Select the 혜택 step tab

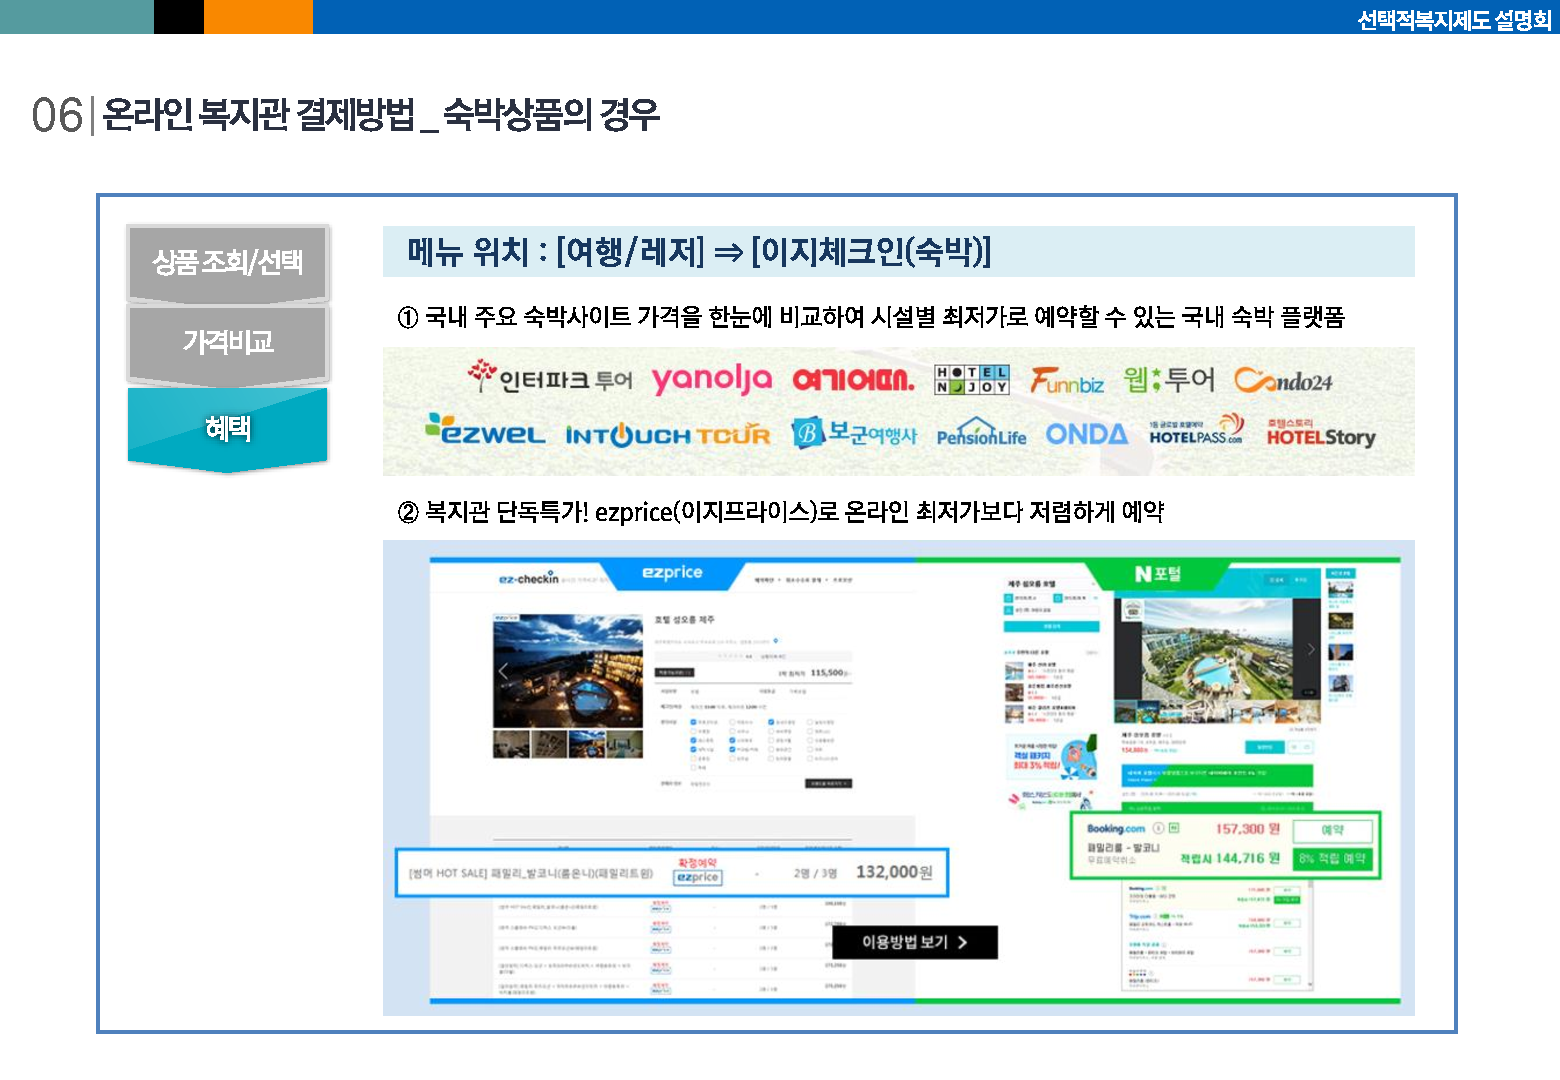tap(228, 429)
